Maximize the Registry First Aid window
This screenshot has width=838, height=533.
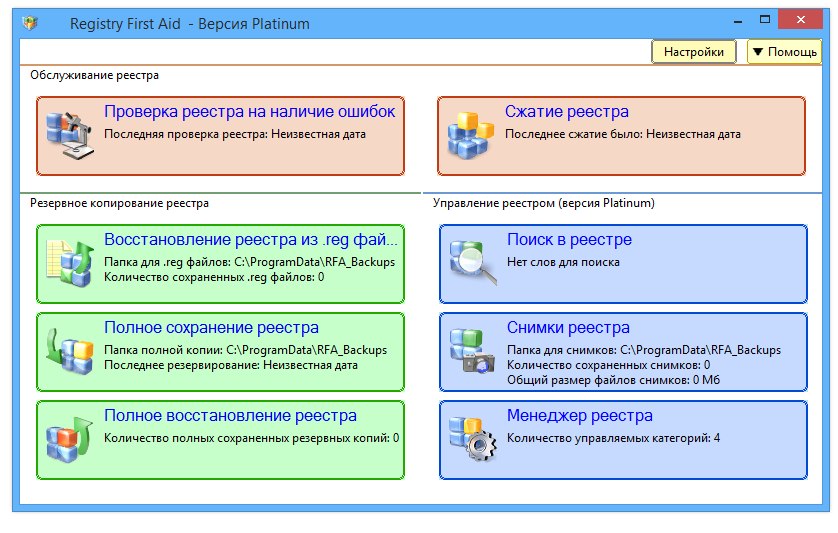tap(765, 20)
